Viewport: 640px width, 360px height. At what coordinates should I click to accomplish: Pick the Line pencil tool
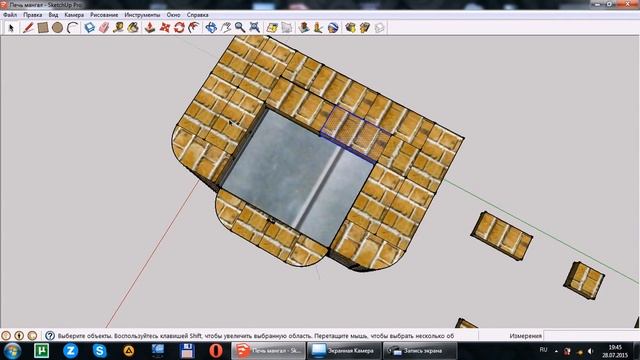point(28,28)
